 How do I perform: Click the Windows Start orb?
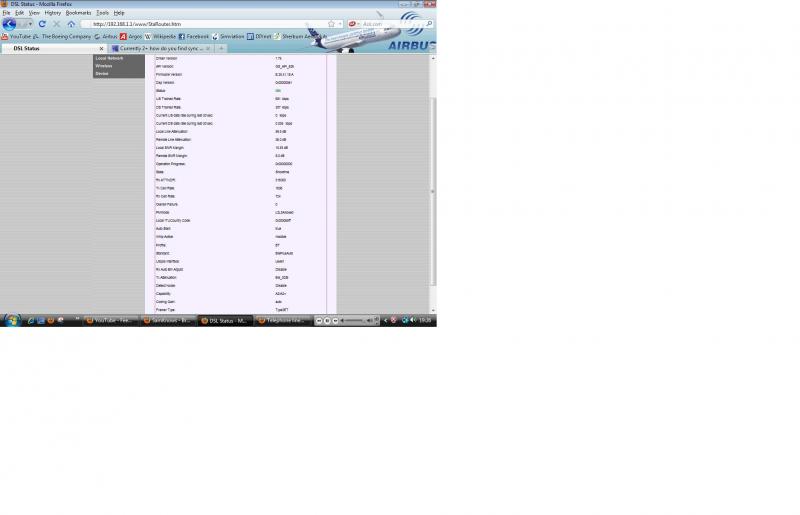pos(13,320)
